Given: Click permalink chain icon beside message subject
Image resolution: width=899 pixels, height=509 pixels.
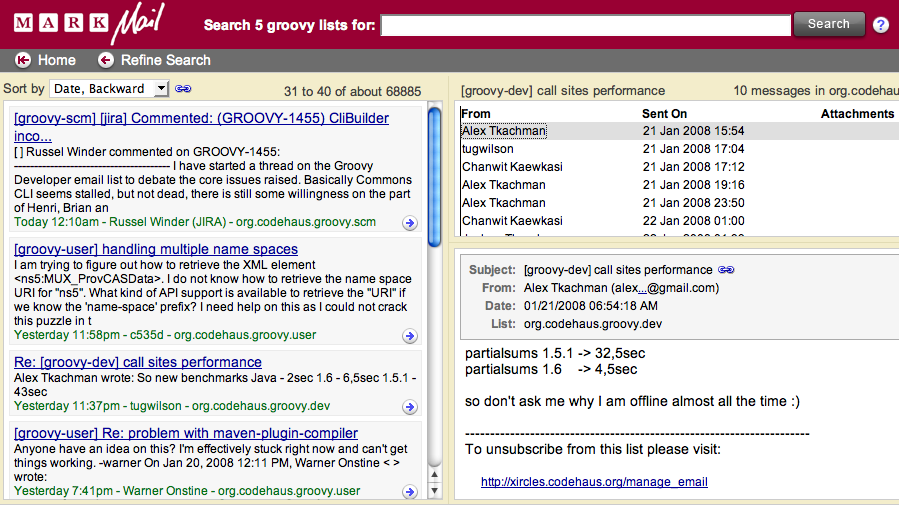Looking at the screenshot, I should pyautogui.click(x=726, y=269).
